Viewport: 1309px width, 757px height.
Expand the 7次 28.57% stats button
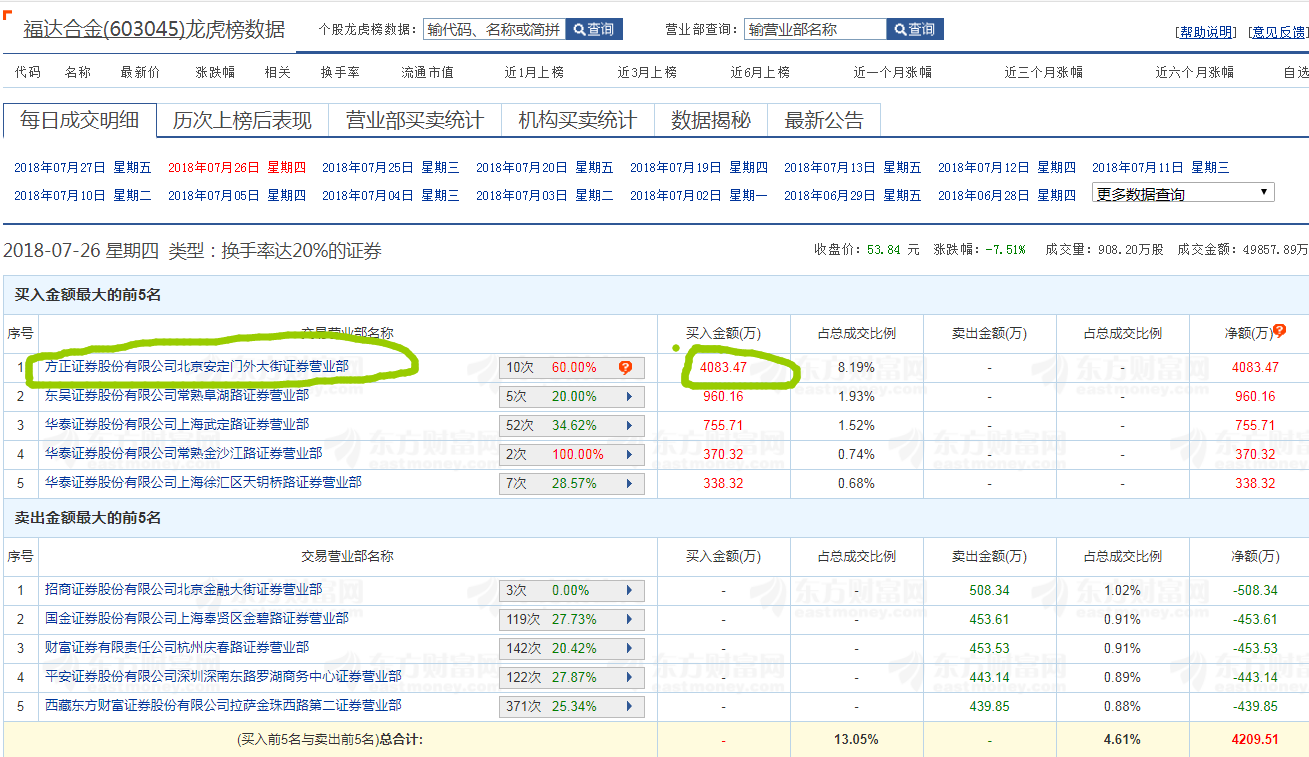click(x=572, y=484)
